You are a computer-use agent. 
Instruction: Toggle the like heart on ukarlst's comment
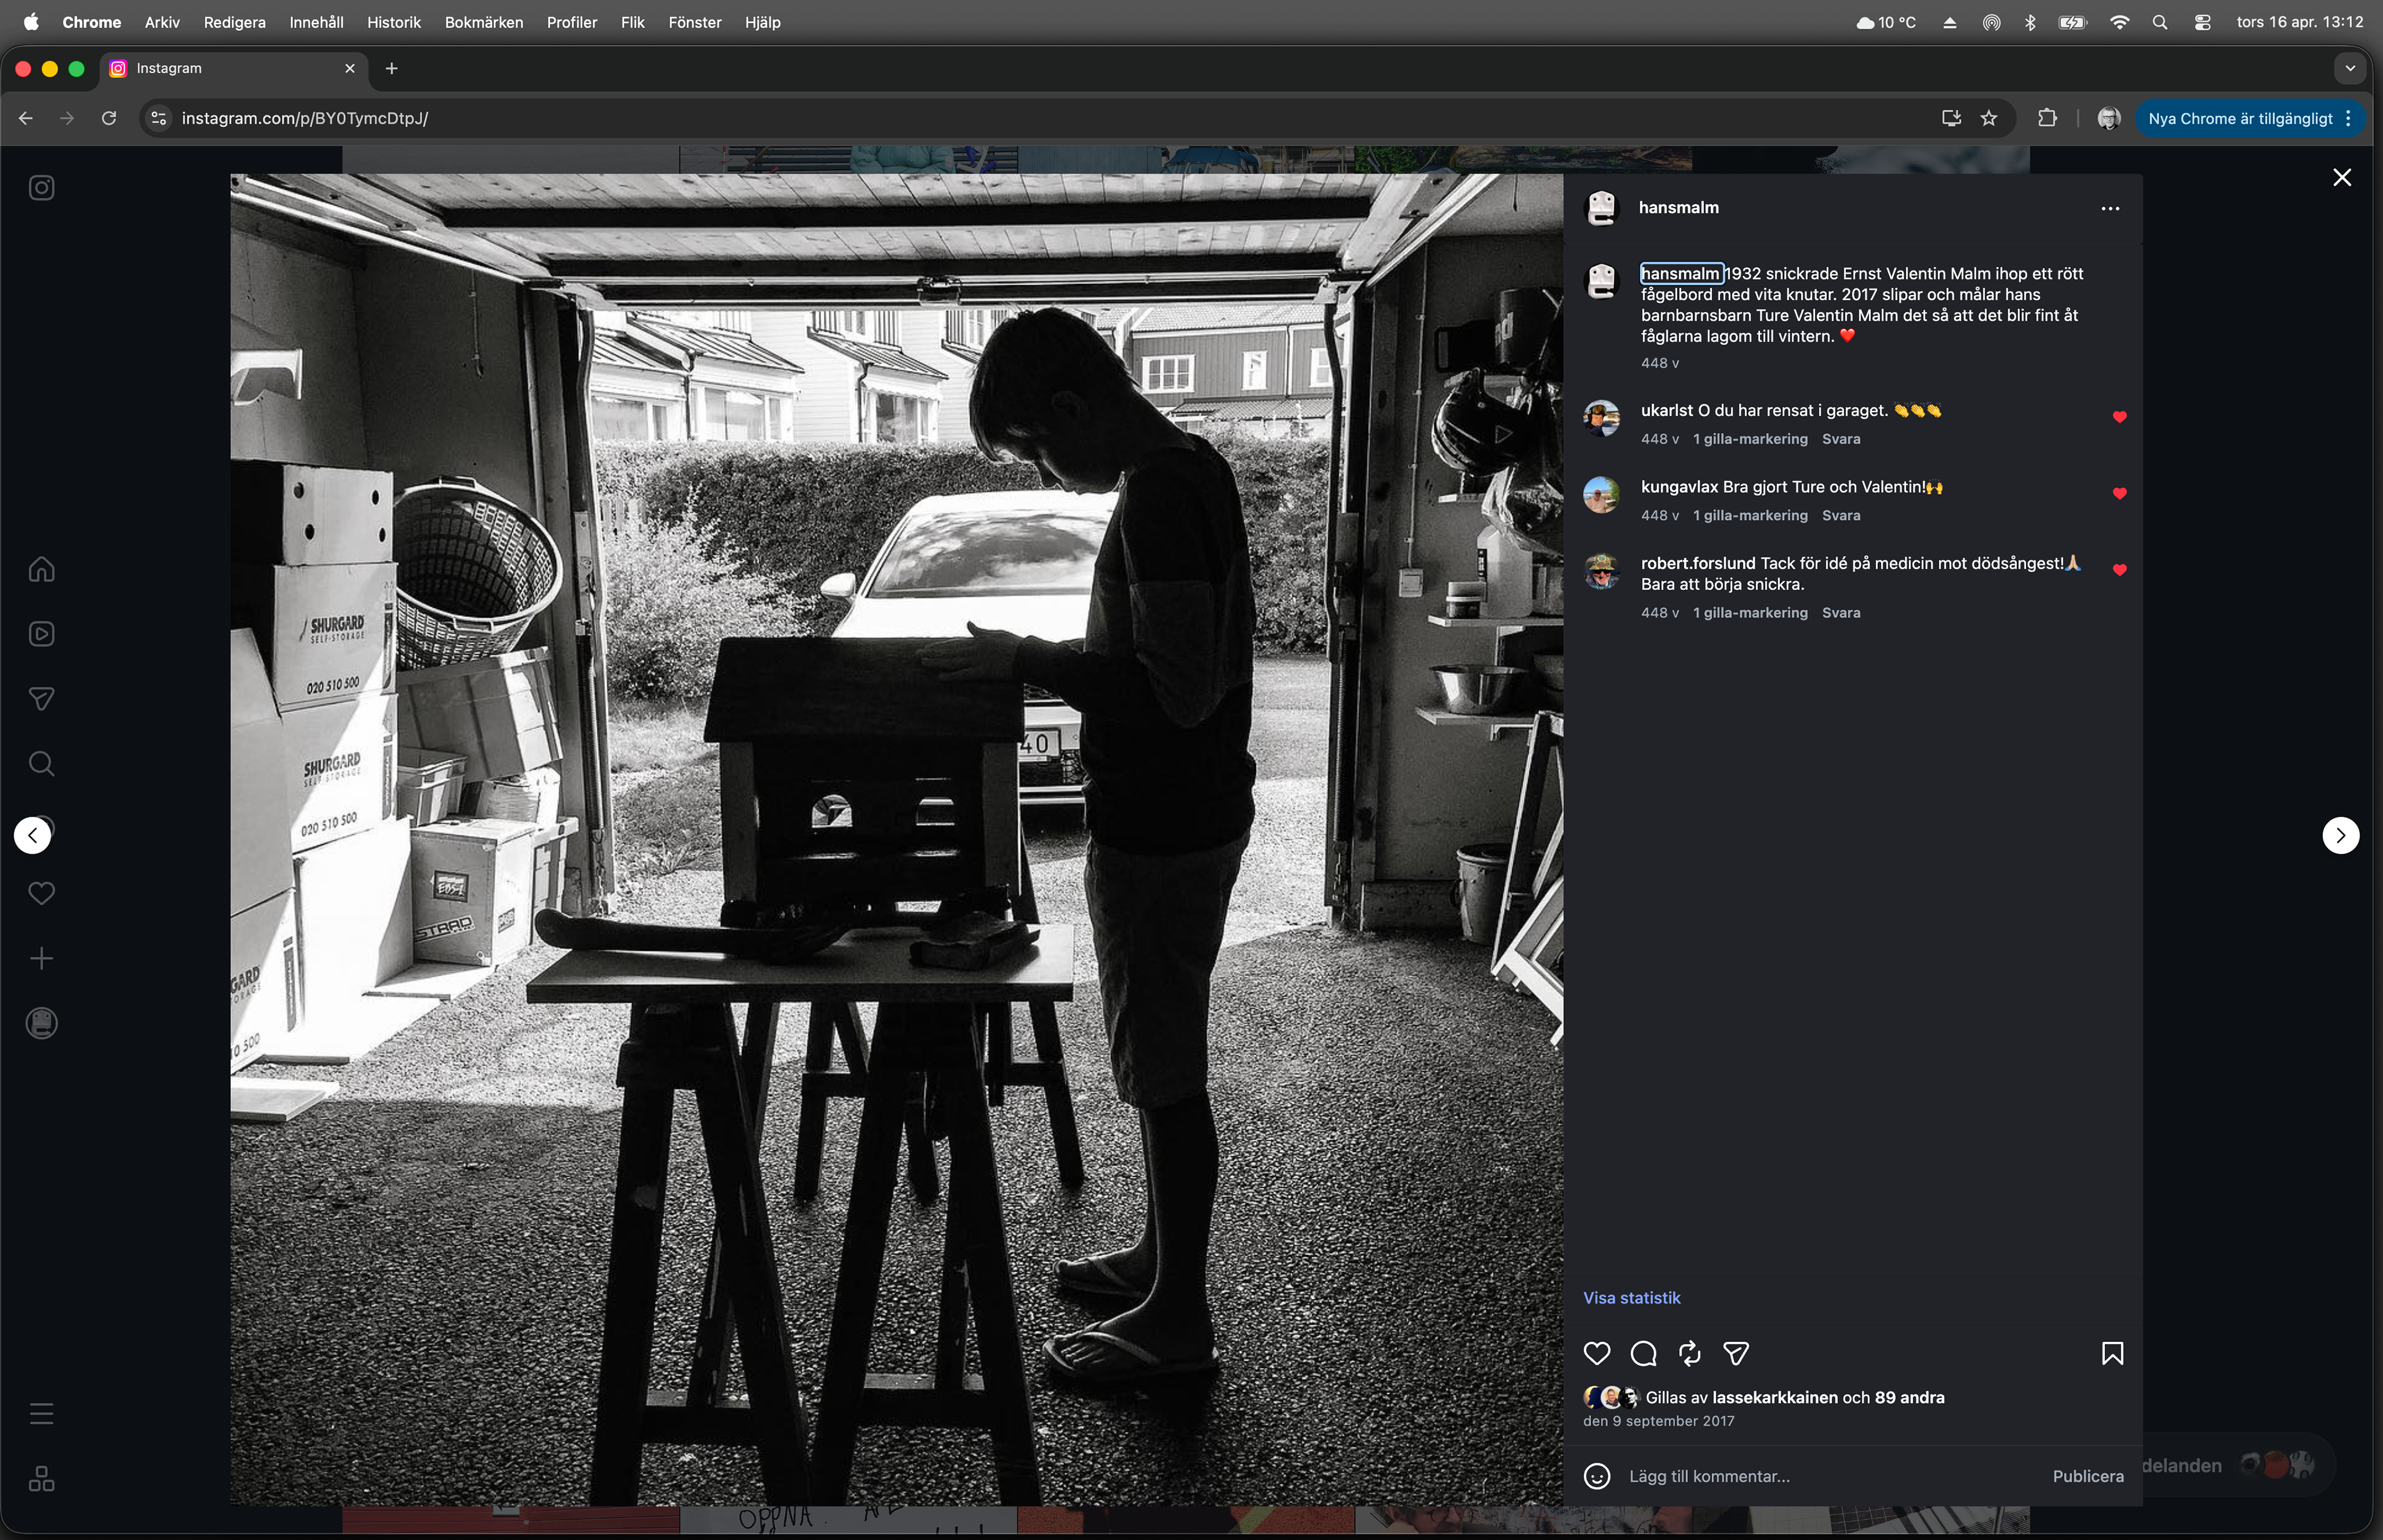(x=2119, y=417)
